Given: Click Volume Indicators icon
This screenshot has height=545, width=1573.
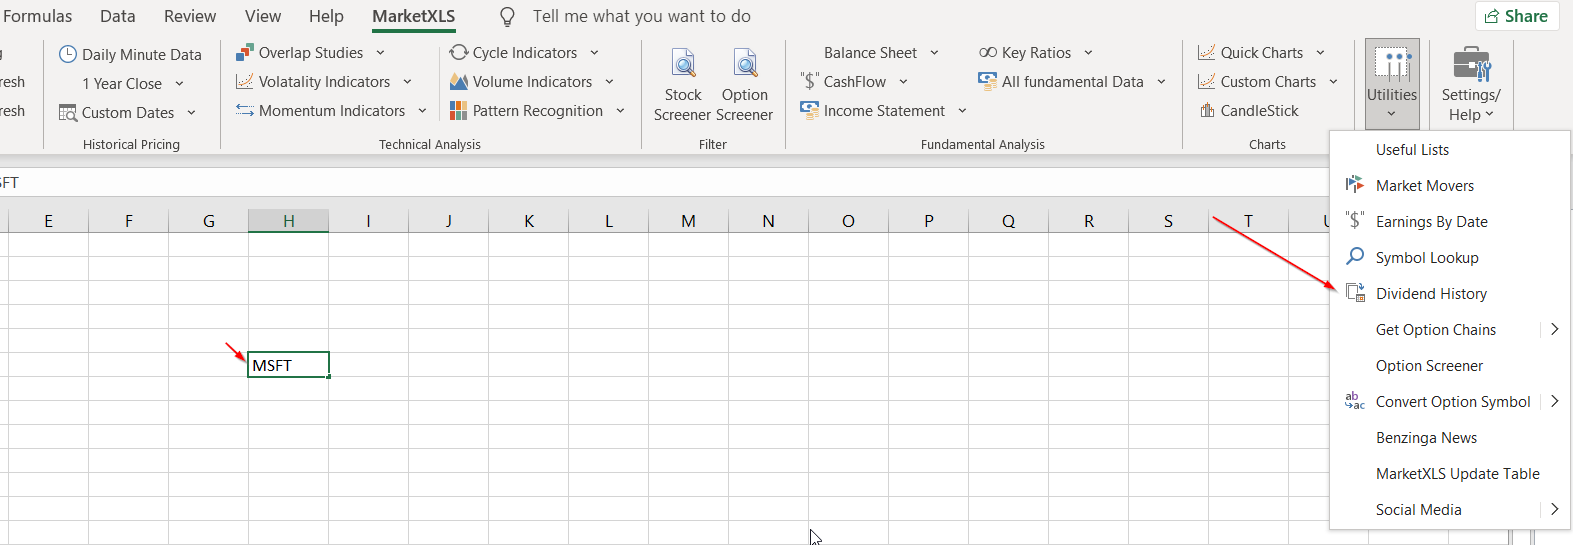Looking at the screenshot, I should pos(459,81).
